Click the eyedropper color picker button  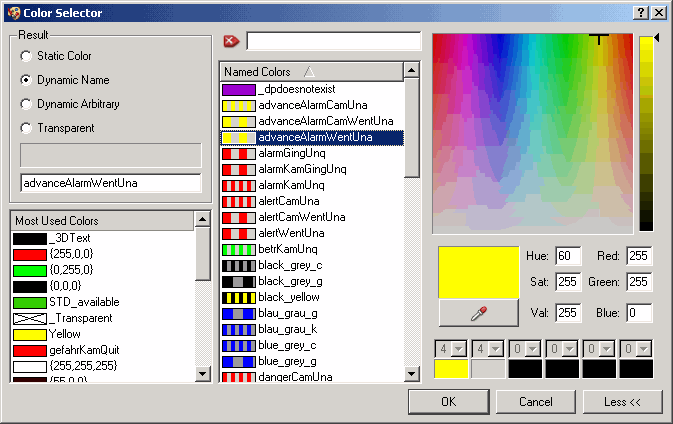point(478,313)
